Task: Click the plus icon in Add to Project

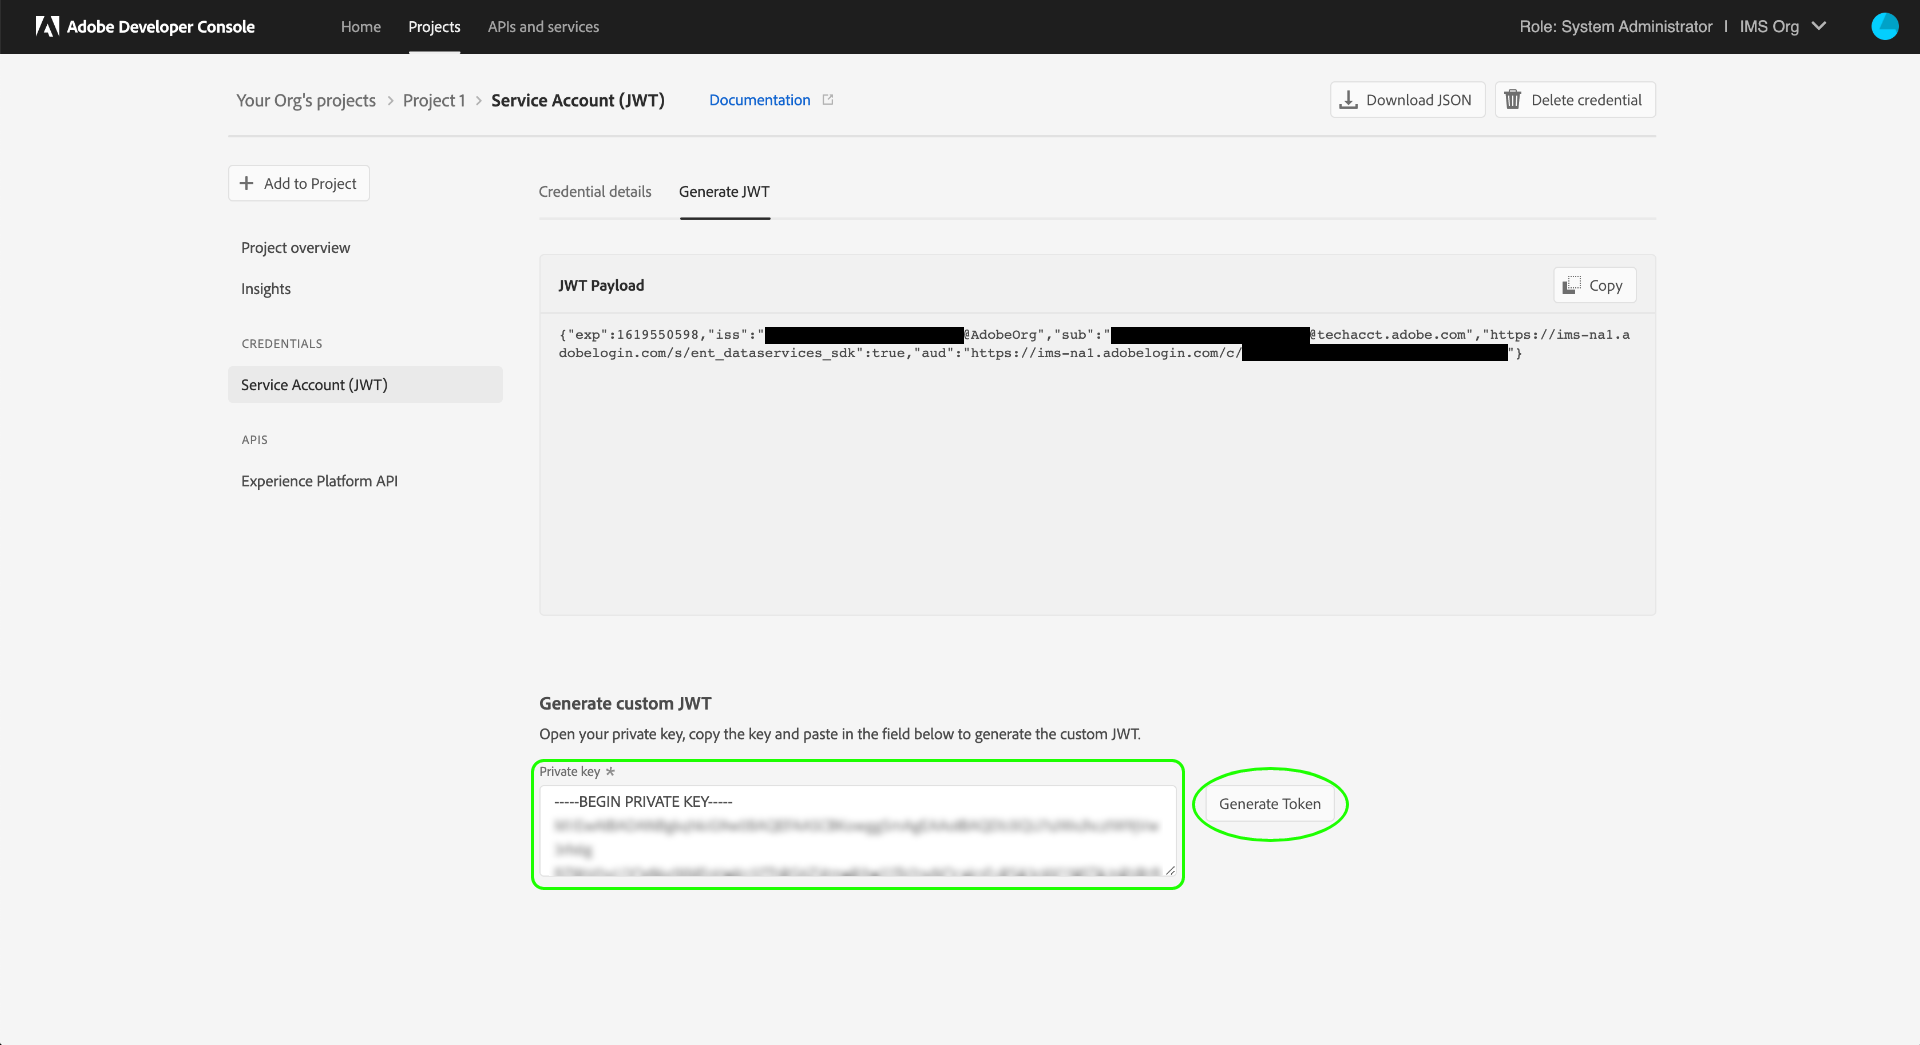Action: click(247, 183)
